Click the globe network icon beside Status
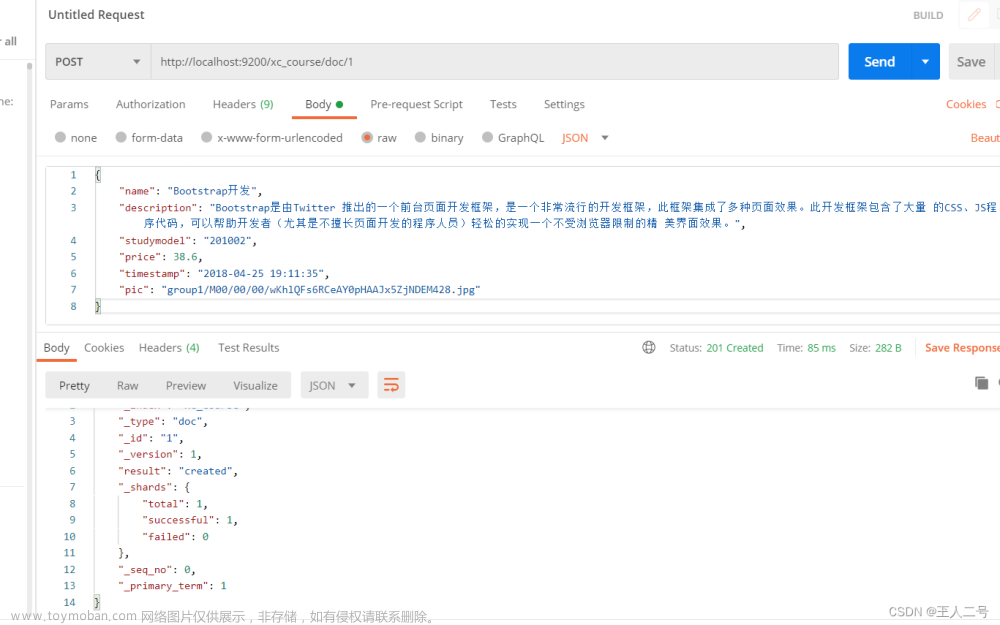Viewport: 1000px width, 625px height. click(x=649, y=348)
